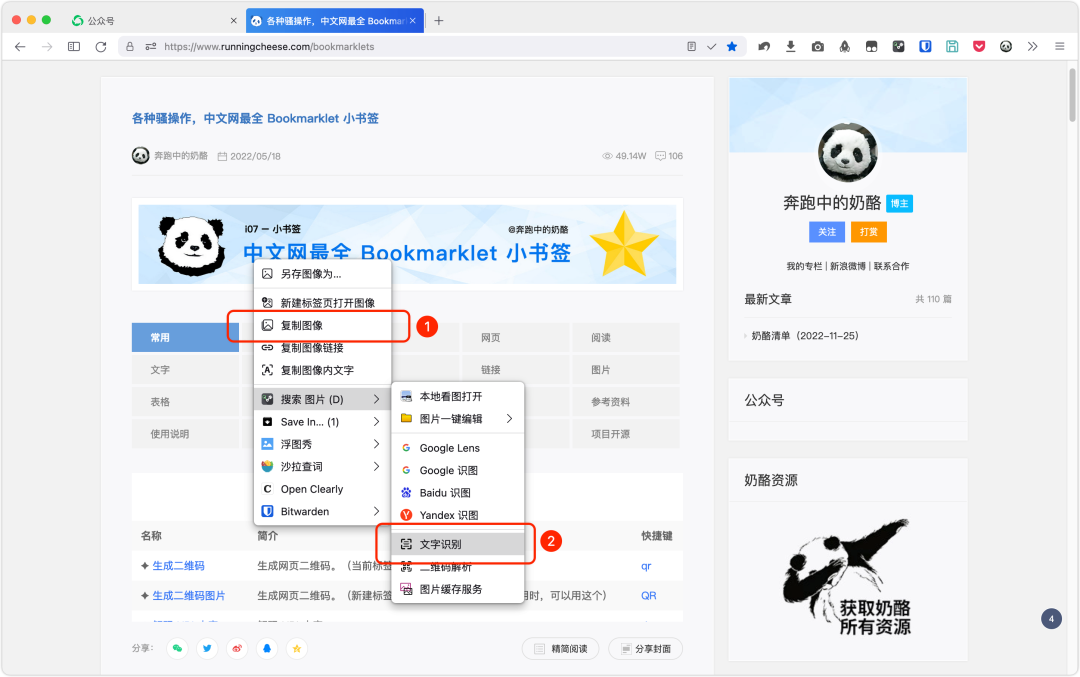Image resolution: width=1080 pixels, height=677 pixels.
Task: Click the rocket extension icon
Action: click(x=844, y=47)
